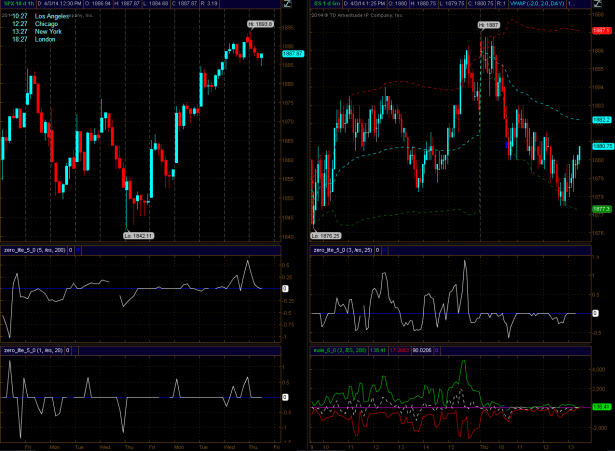Viewport: 615px width, 451px height.
Task: Click the SPX high value H: 1887.87
Action: pyautogui.click(x=127, y=4)
